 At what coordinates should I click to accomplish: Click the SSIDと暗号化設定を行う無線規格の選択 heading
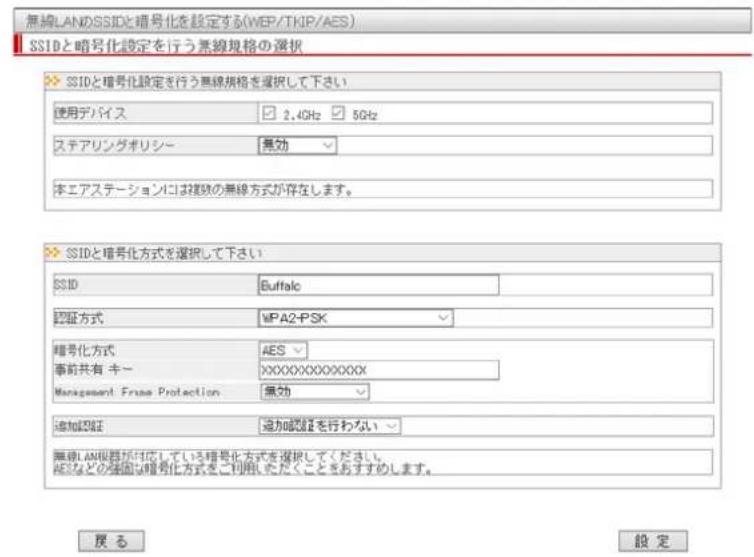click(166, 46)
